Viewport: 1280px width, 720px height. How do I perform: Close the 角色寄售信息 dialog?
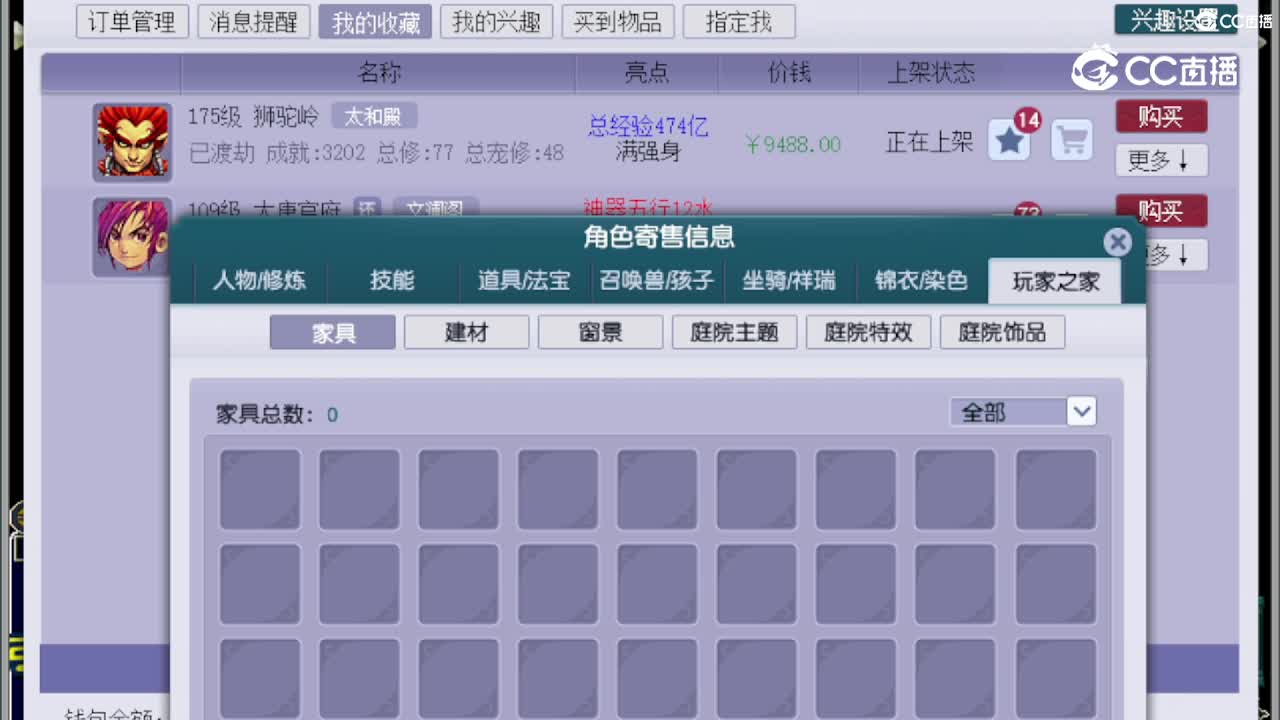point(1118,242)
